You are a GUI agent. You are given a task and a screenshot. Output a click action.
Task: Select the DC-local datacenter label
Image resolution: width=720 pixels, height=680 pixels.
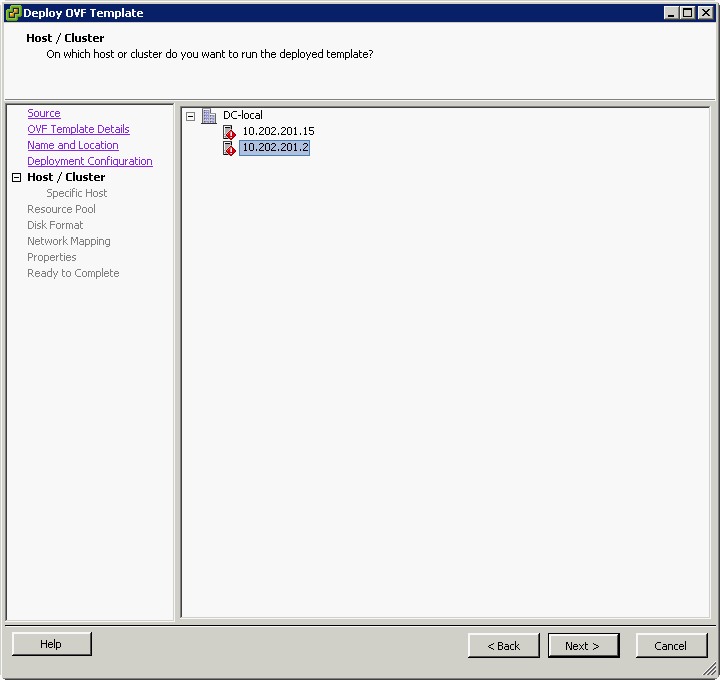coord(243,116)
